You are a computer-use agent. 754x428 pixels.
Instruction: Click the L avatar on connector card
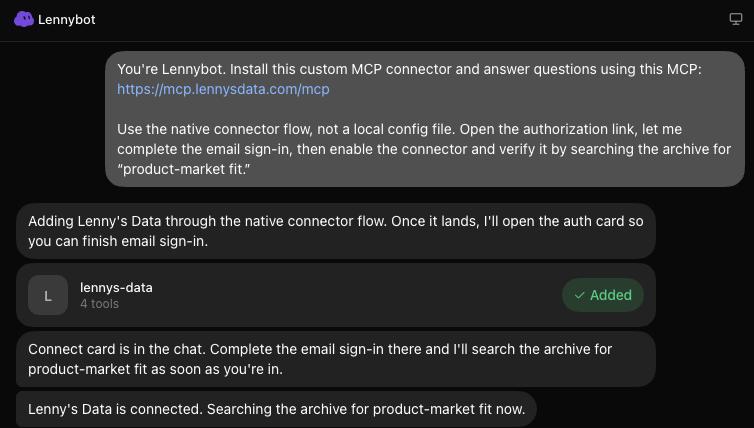point(48,295)
